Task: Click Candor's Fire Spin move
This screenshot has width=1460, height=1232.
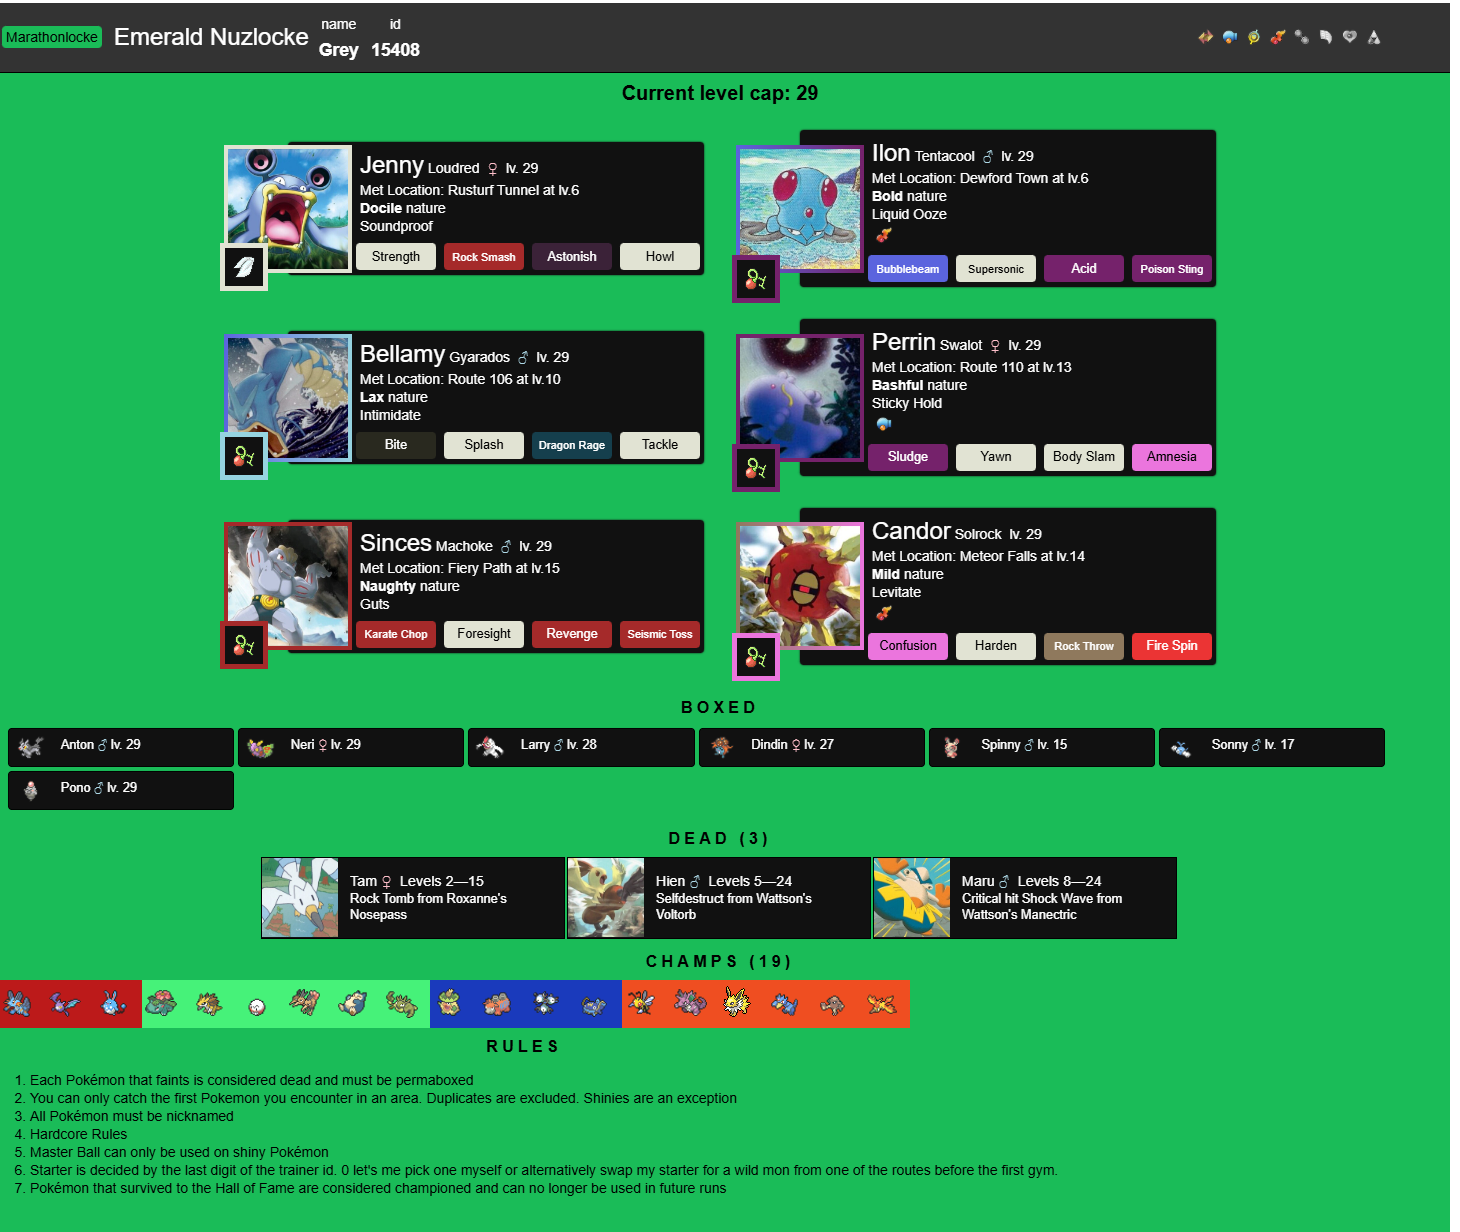Action: [1172, 646]
